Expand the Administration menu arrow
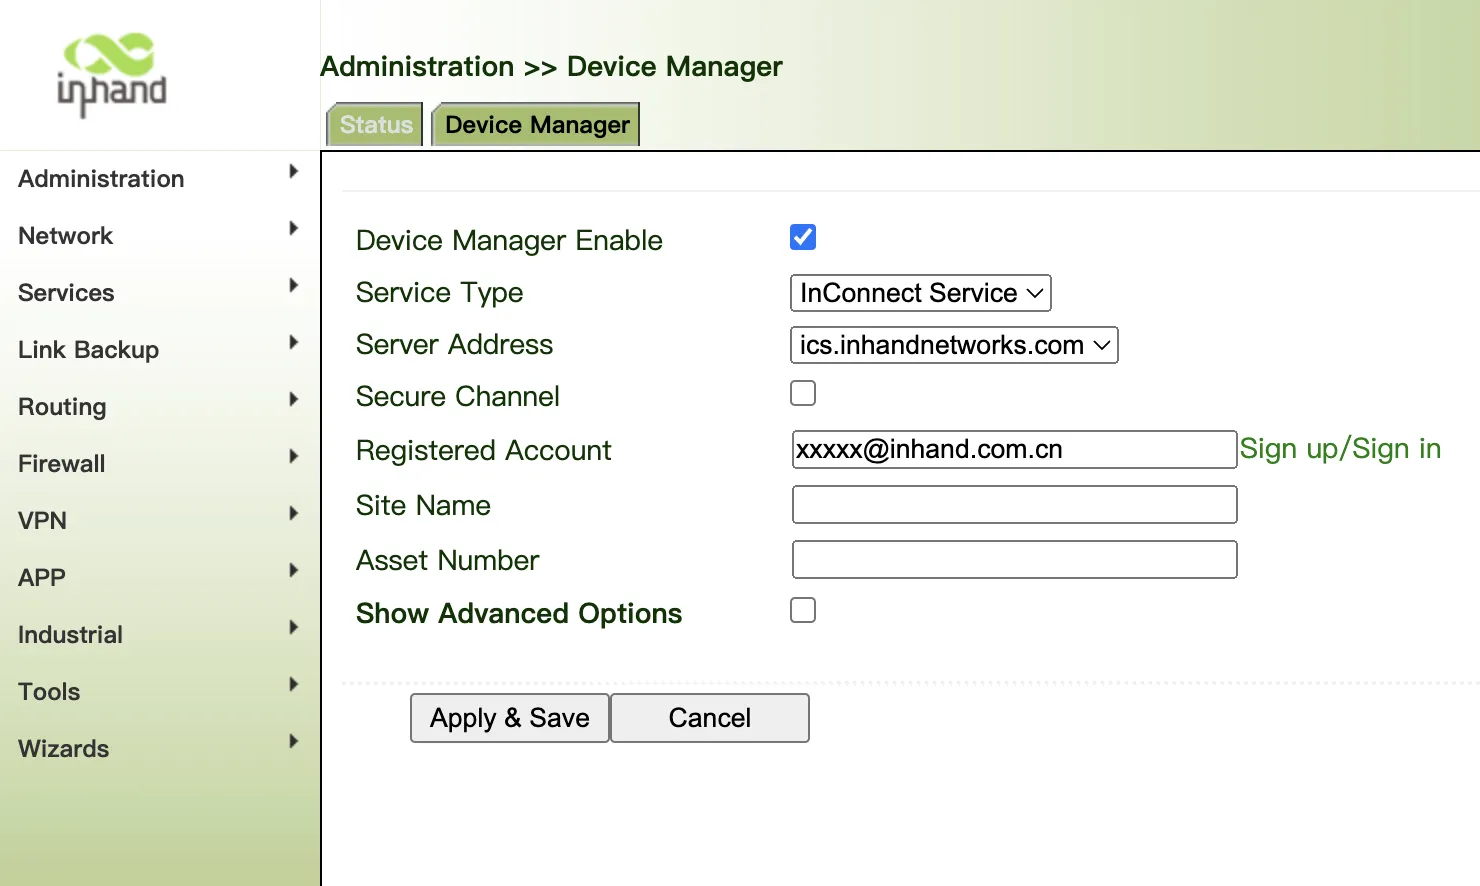The width and height of the screenshot is (1480, 886). coord(293,171)
